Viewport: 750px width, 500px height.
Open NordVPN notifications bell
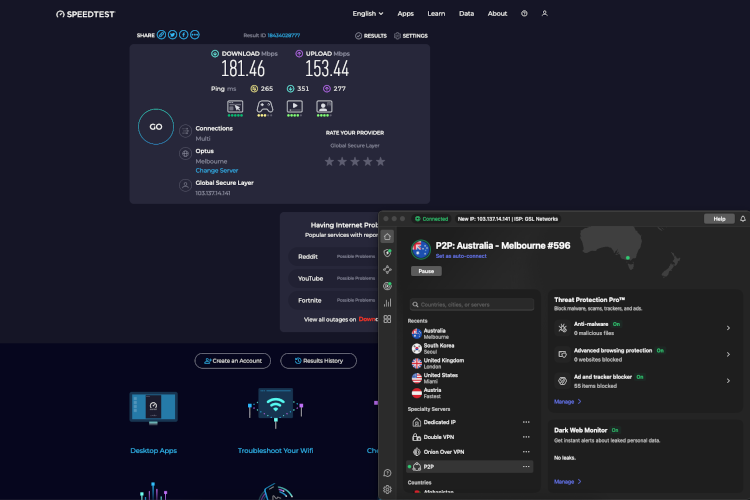pos(743,219)
